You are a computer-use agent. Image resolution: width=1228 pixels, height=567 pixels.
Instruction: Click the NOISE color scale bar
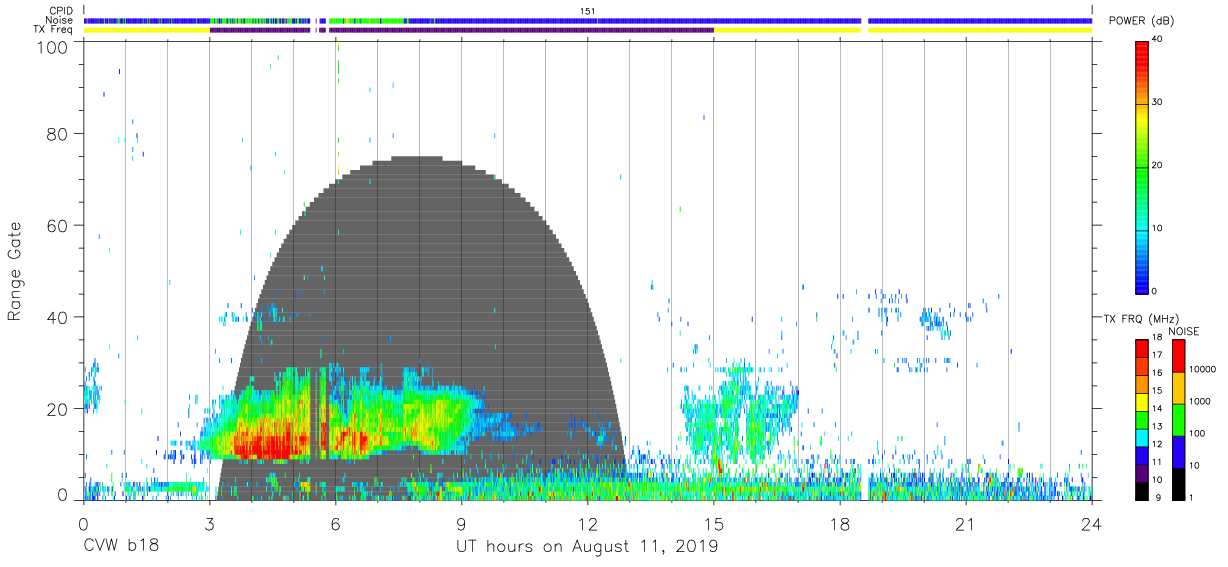click(x=1179, y=420)
